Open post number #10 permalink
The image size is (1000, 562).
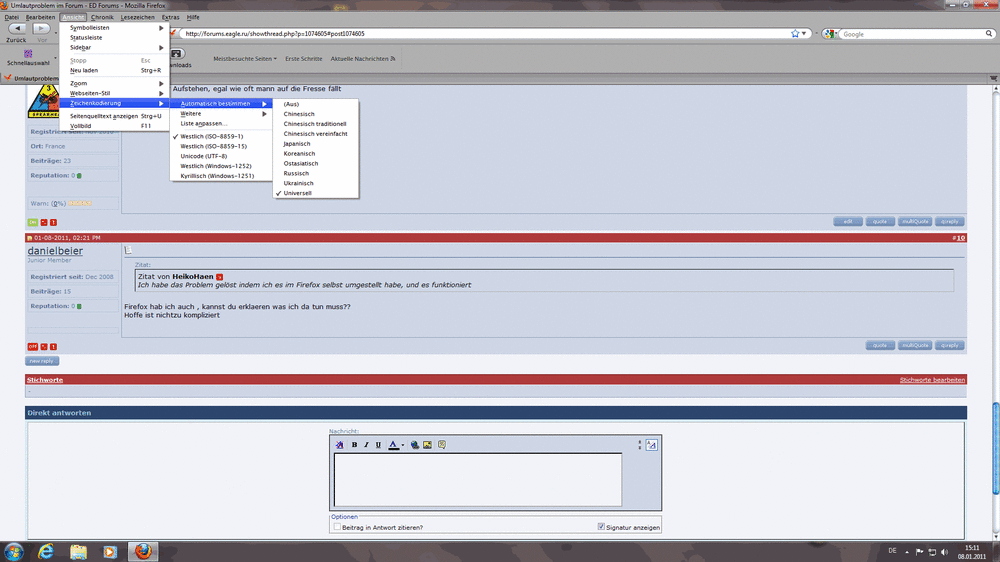[x=959, y=238]
